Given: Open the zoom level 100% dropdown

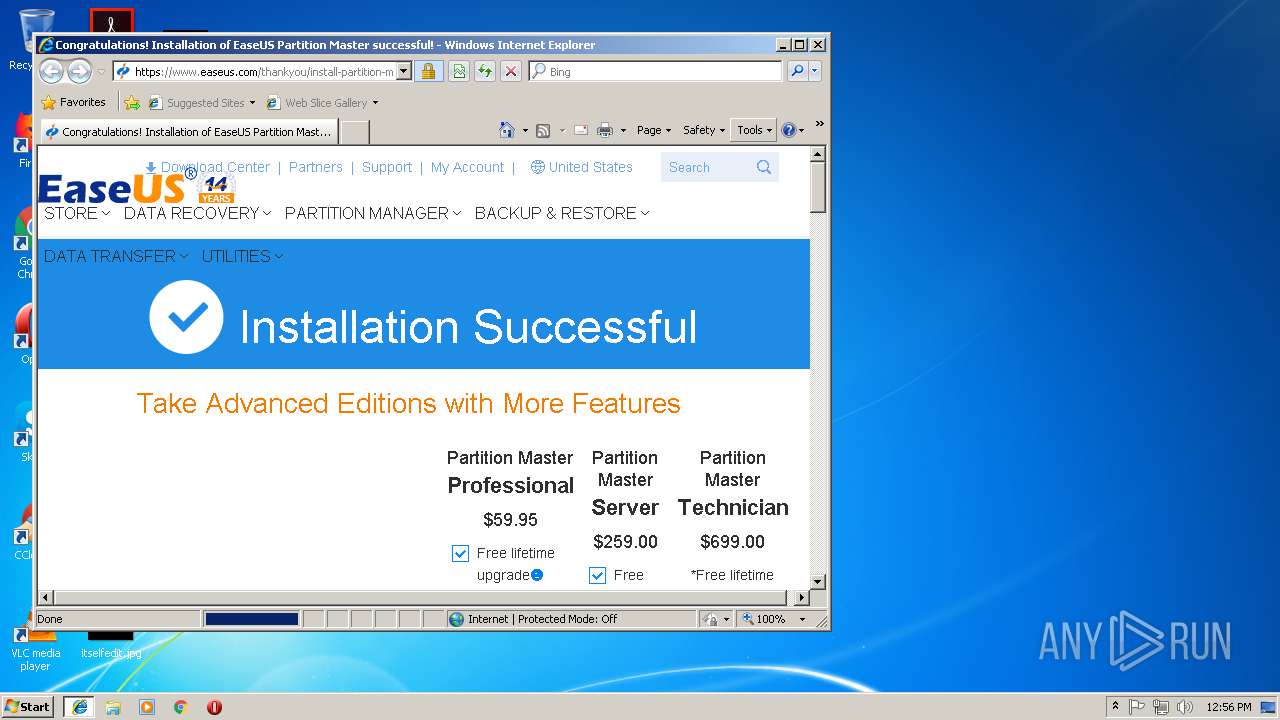Looking at the screenshot, I should 802,619.
